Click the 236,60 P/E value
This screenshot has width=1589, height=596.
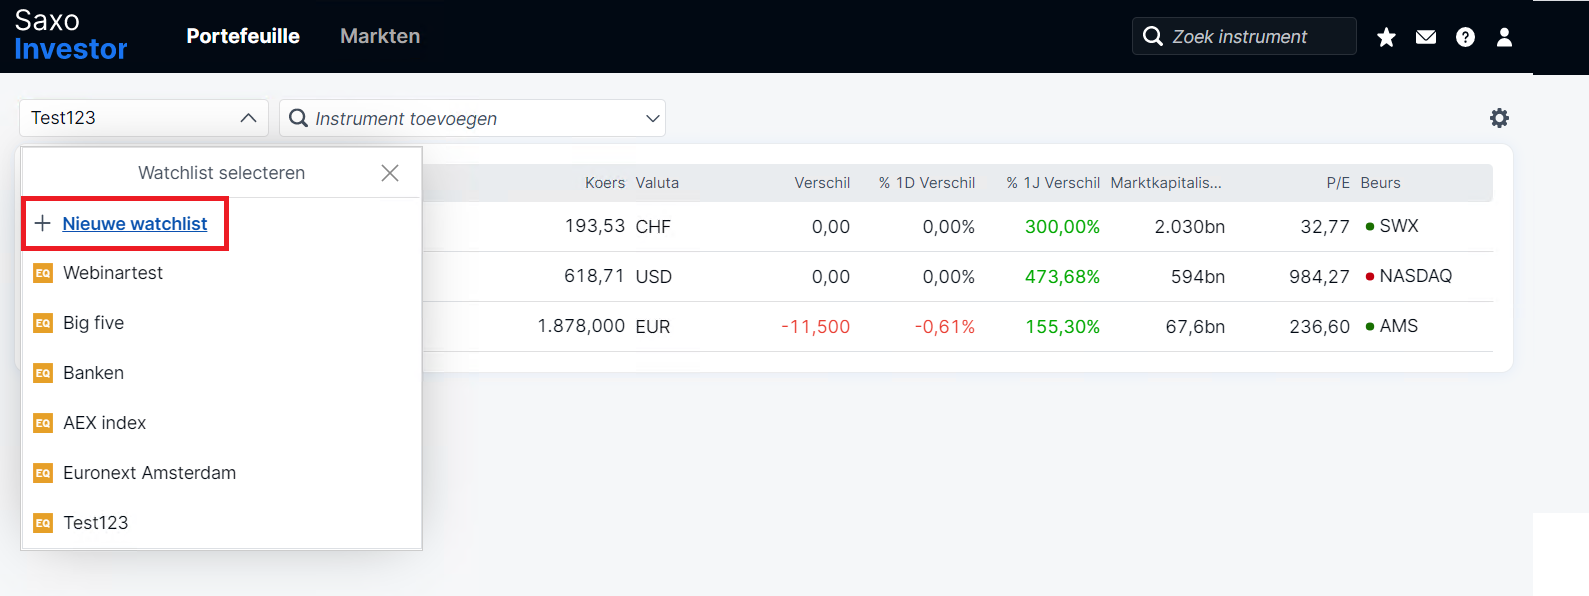1319,327
